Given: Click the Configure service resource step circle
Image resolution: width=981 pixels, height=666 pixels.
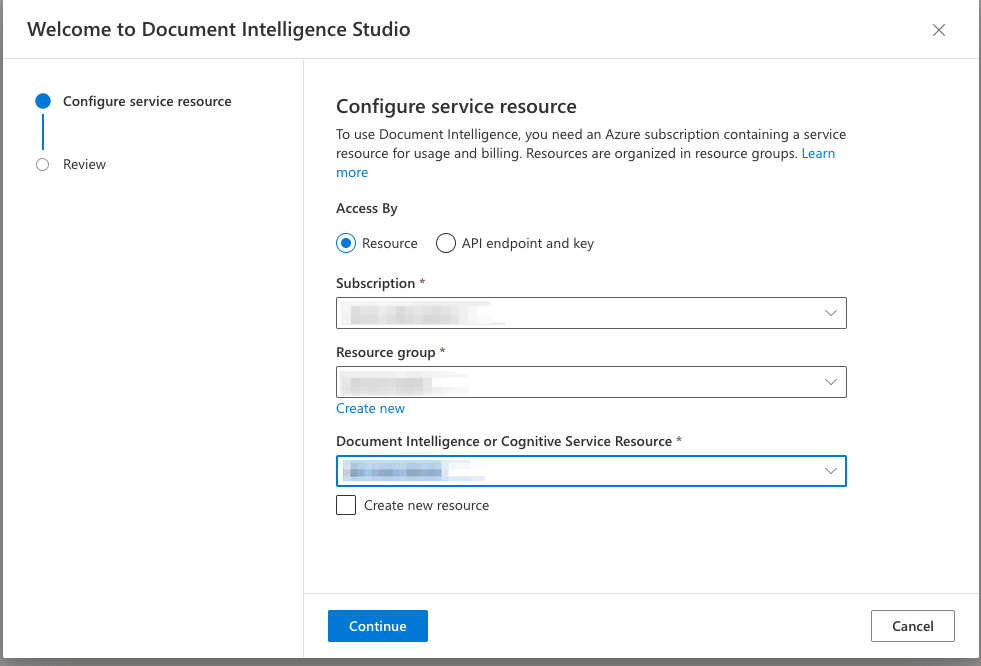Looking at the screenshot, I should click(43, 101).
